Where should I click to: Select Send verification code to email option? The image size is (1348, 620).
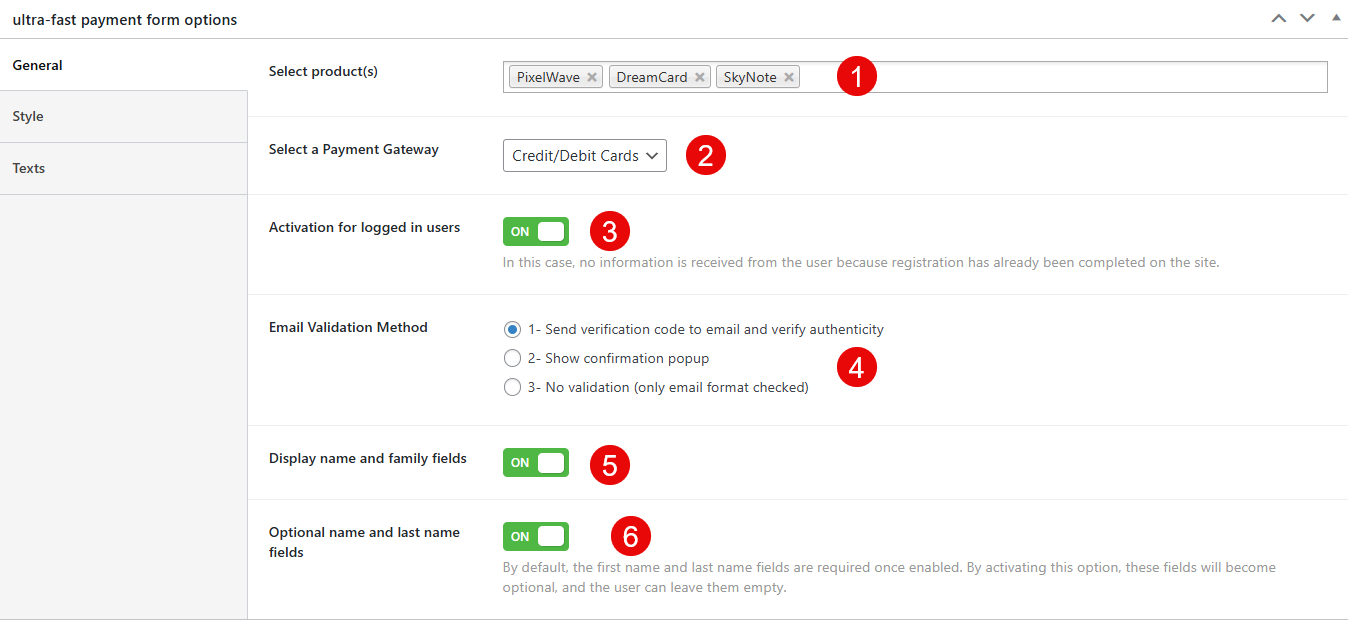pos(513,329)
